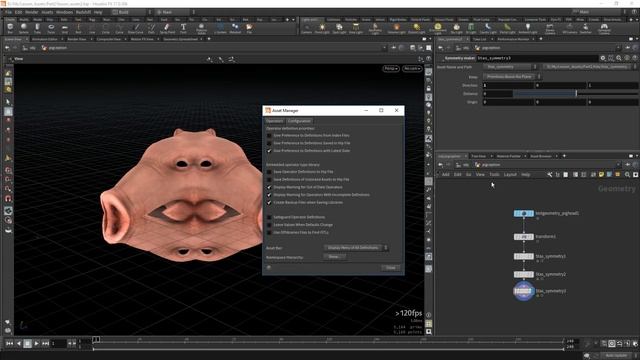Click the ttao_symmetry2 node
This screenshot has width=640, height=360.
(x=524, y=274)
